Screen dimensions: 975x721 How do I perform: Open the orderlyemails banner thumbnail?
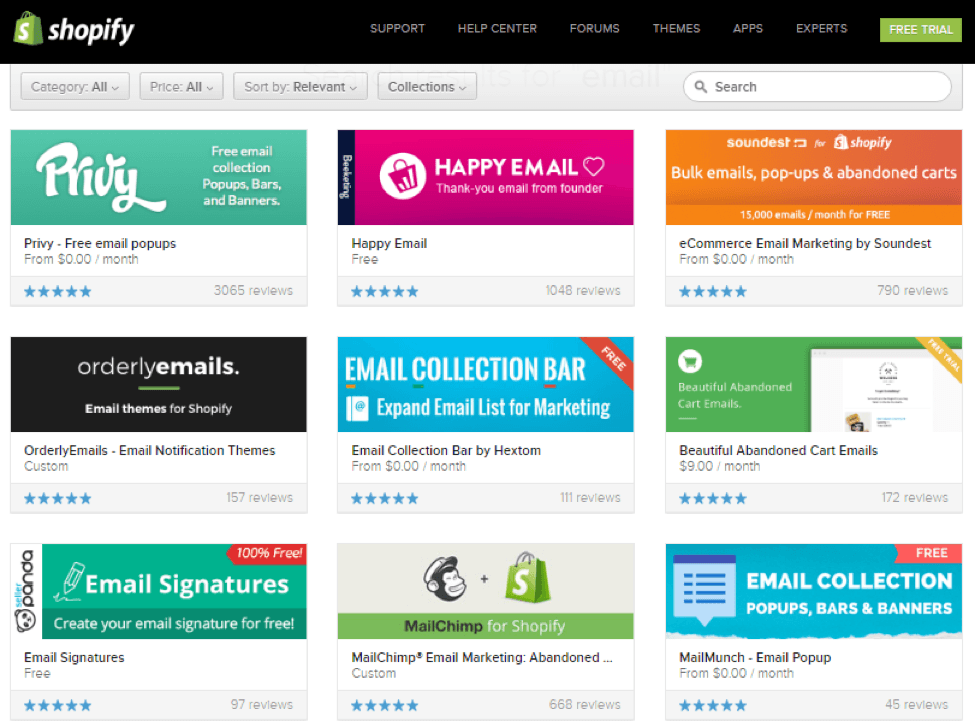click(x=158, y=384)
